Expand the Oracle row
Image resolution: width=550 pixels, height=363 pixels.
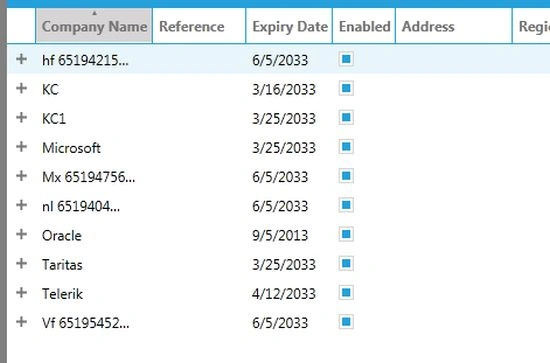point(21,234)
